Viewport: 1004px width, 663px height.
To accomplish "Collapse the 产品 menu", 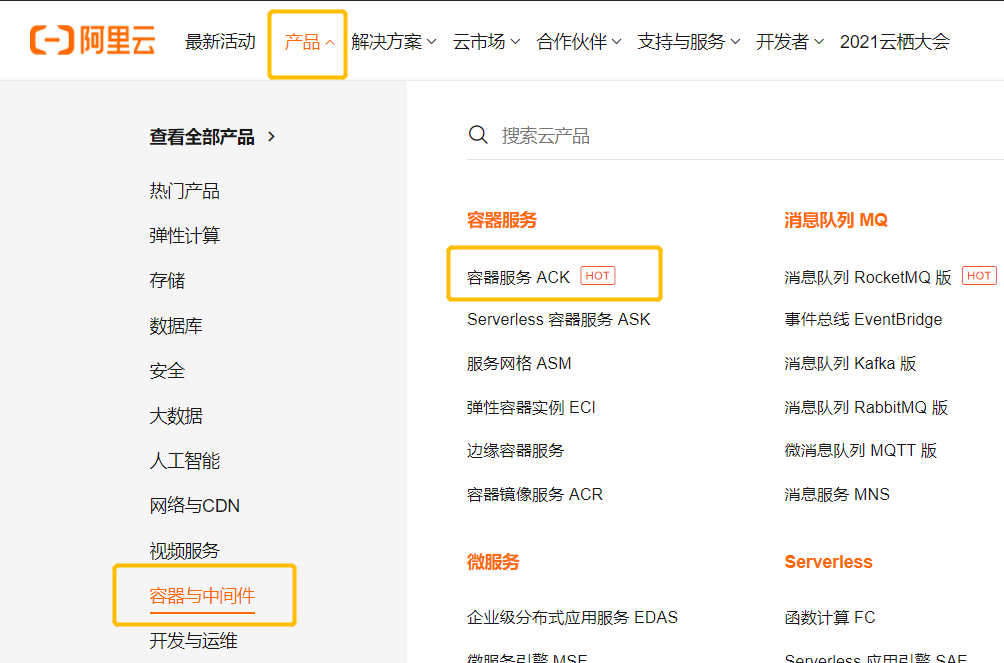I will tap(309, 42).
